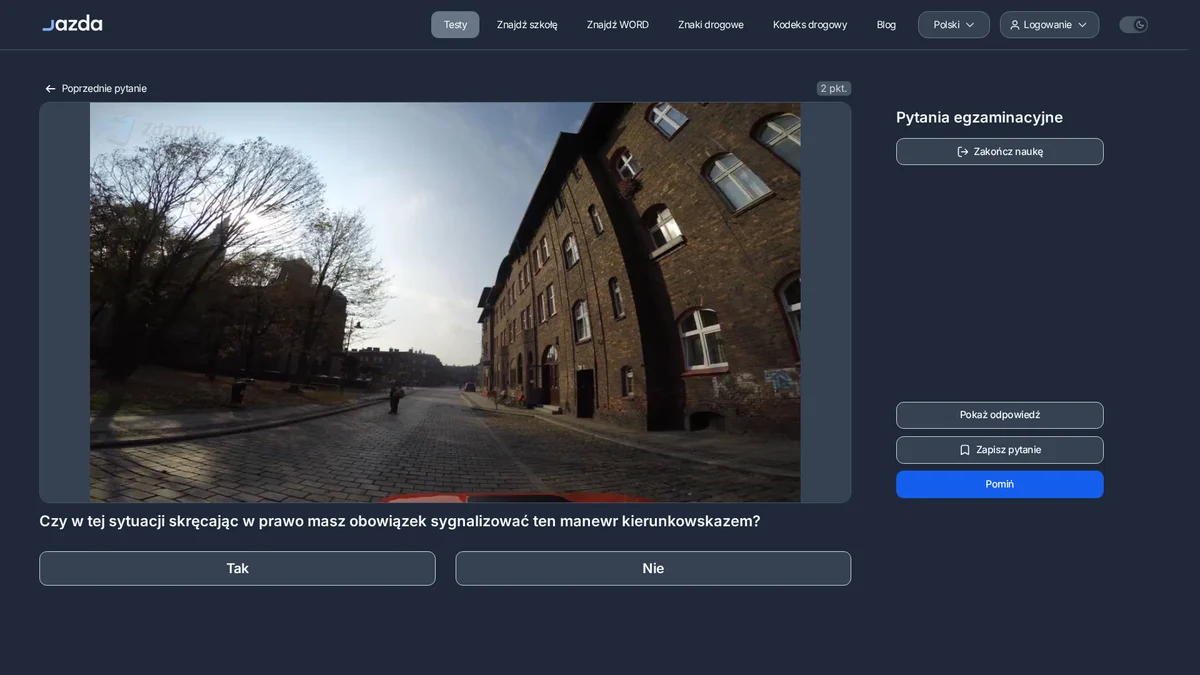Click the Jazda logo
1200x675 pixels.
[72, 24]
